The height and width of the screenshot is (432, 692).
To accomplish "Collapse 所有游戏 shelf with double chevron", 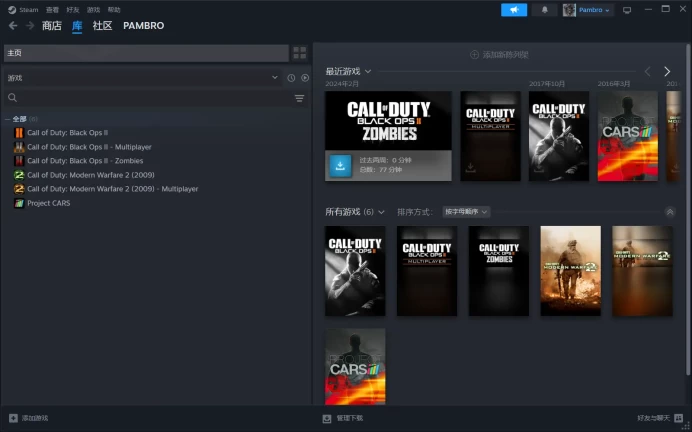I will click(669, 212).
